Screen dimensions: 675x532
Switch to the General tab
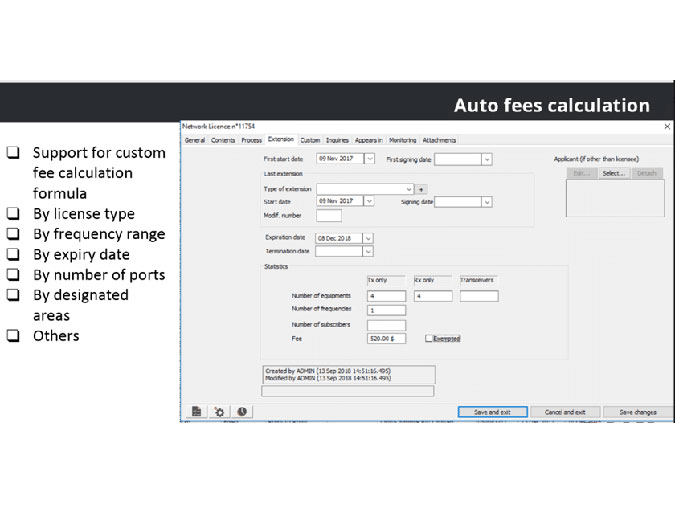pos(195,140)
